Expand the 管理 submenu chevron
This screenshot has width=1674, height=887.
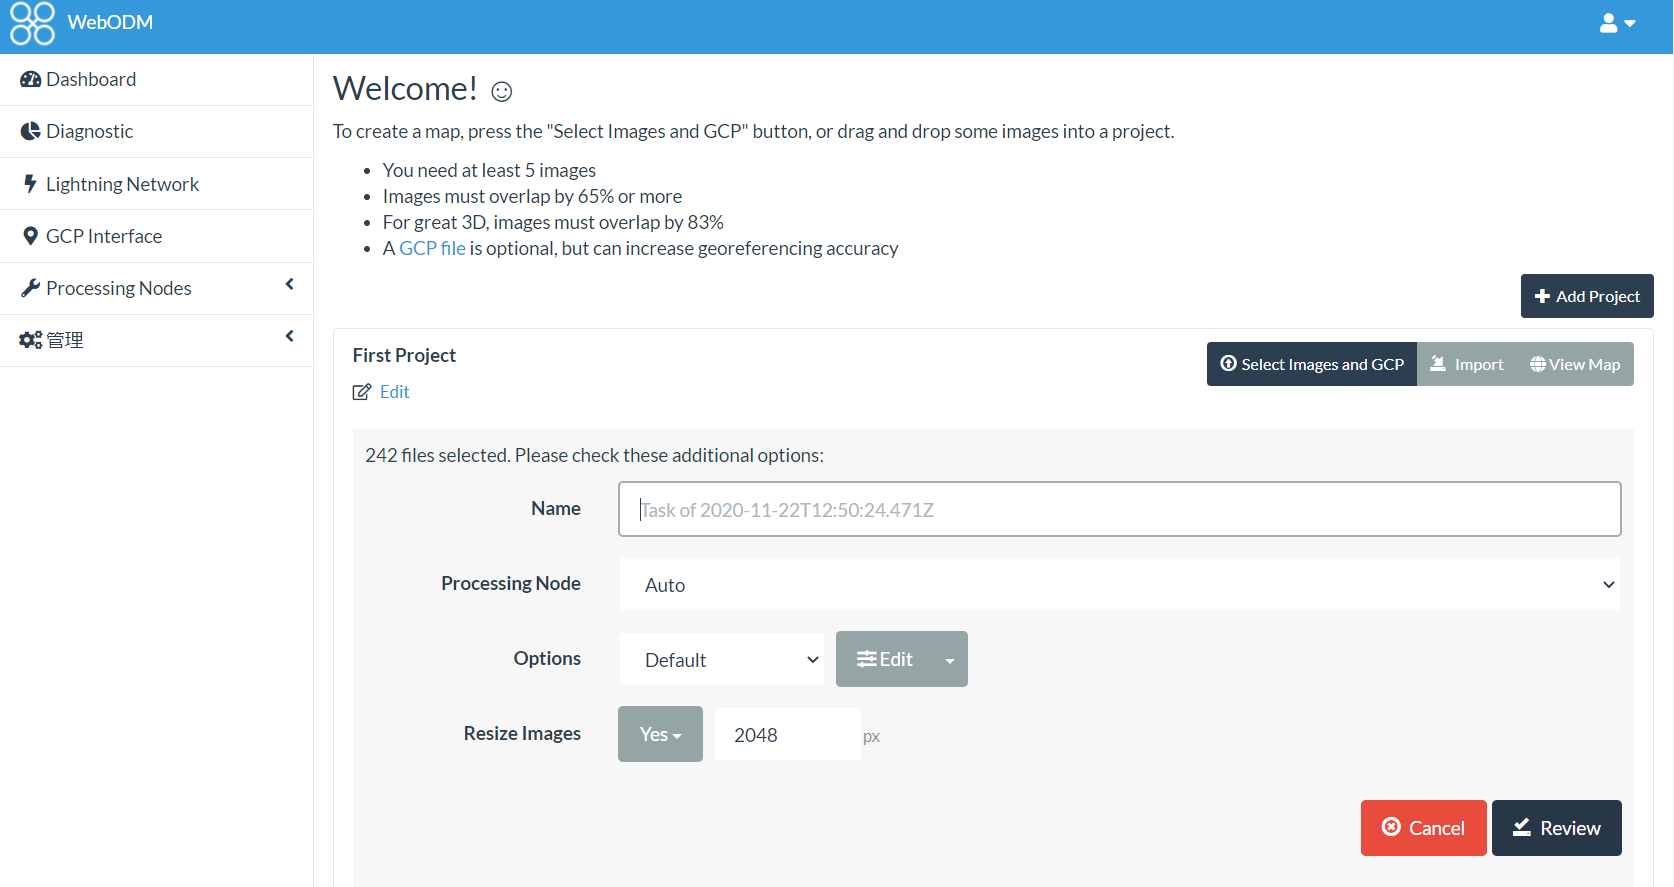click(289, 337)
